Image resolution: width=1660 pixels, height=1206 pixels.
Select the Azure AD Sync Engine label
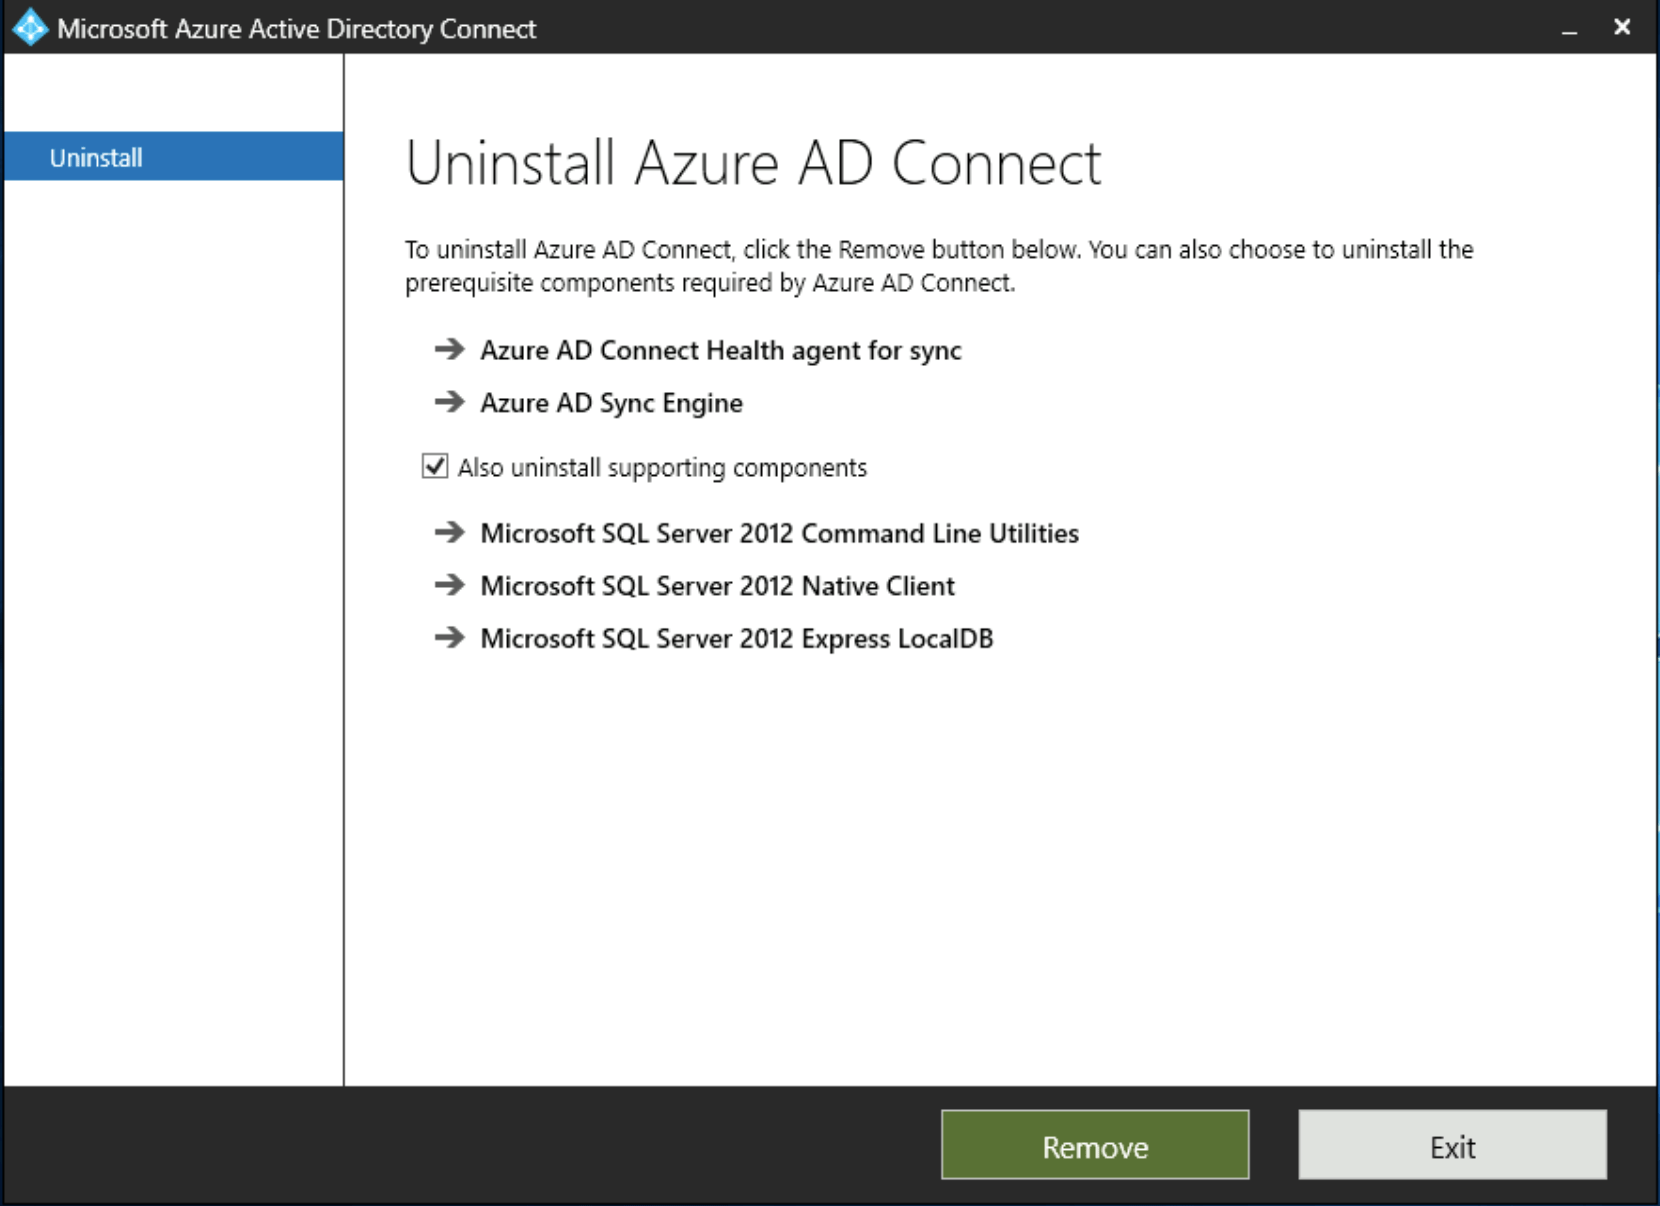point(611,403)
